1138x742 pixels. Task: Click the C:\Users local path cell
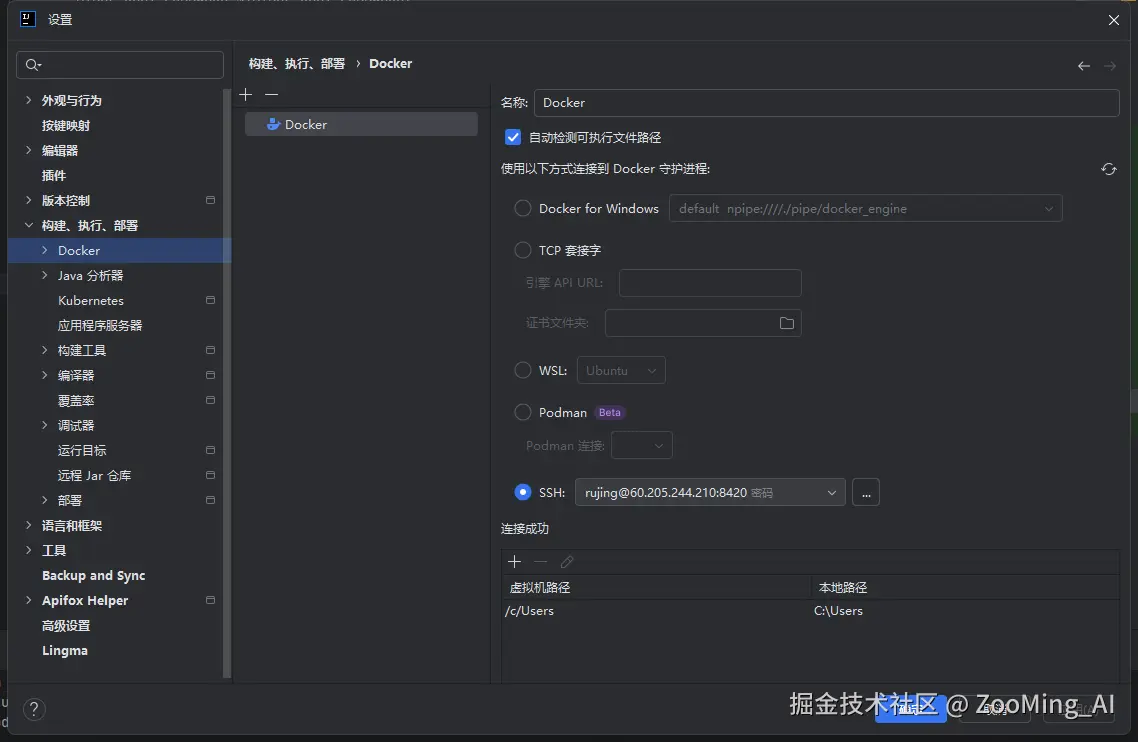[965, 611]
